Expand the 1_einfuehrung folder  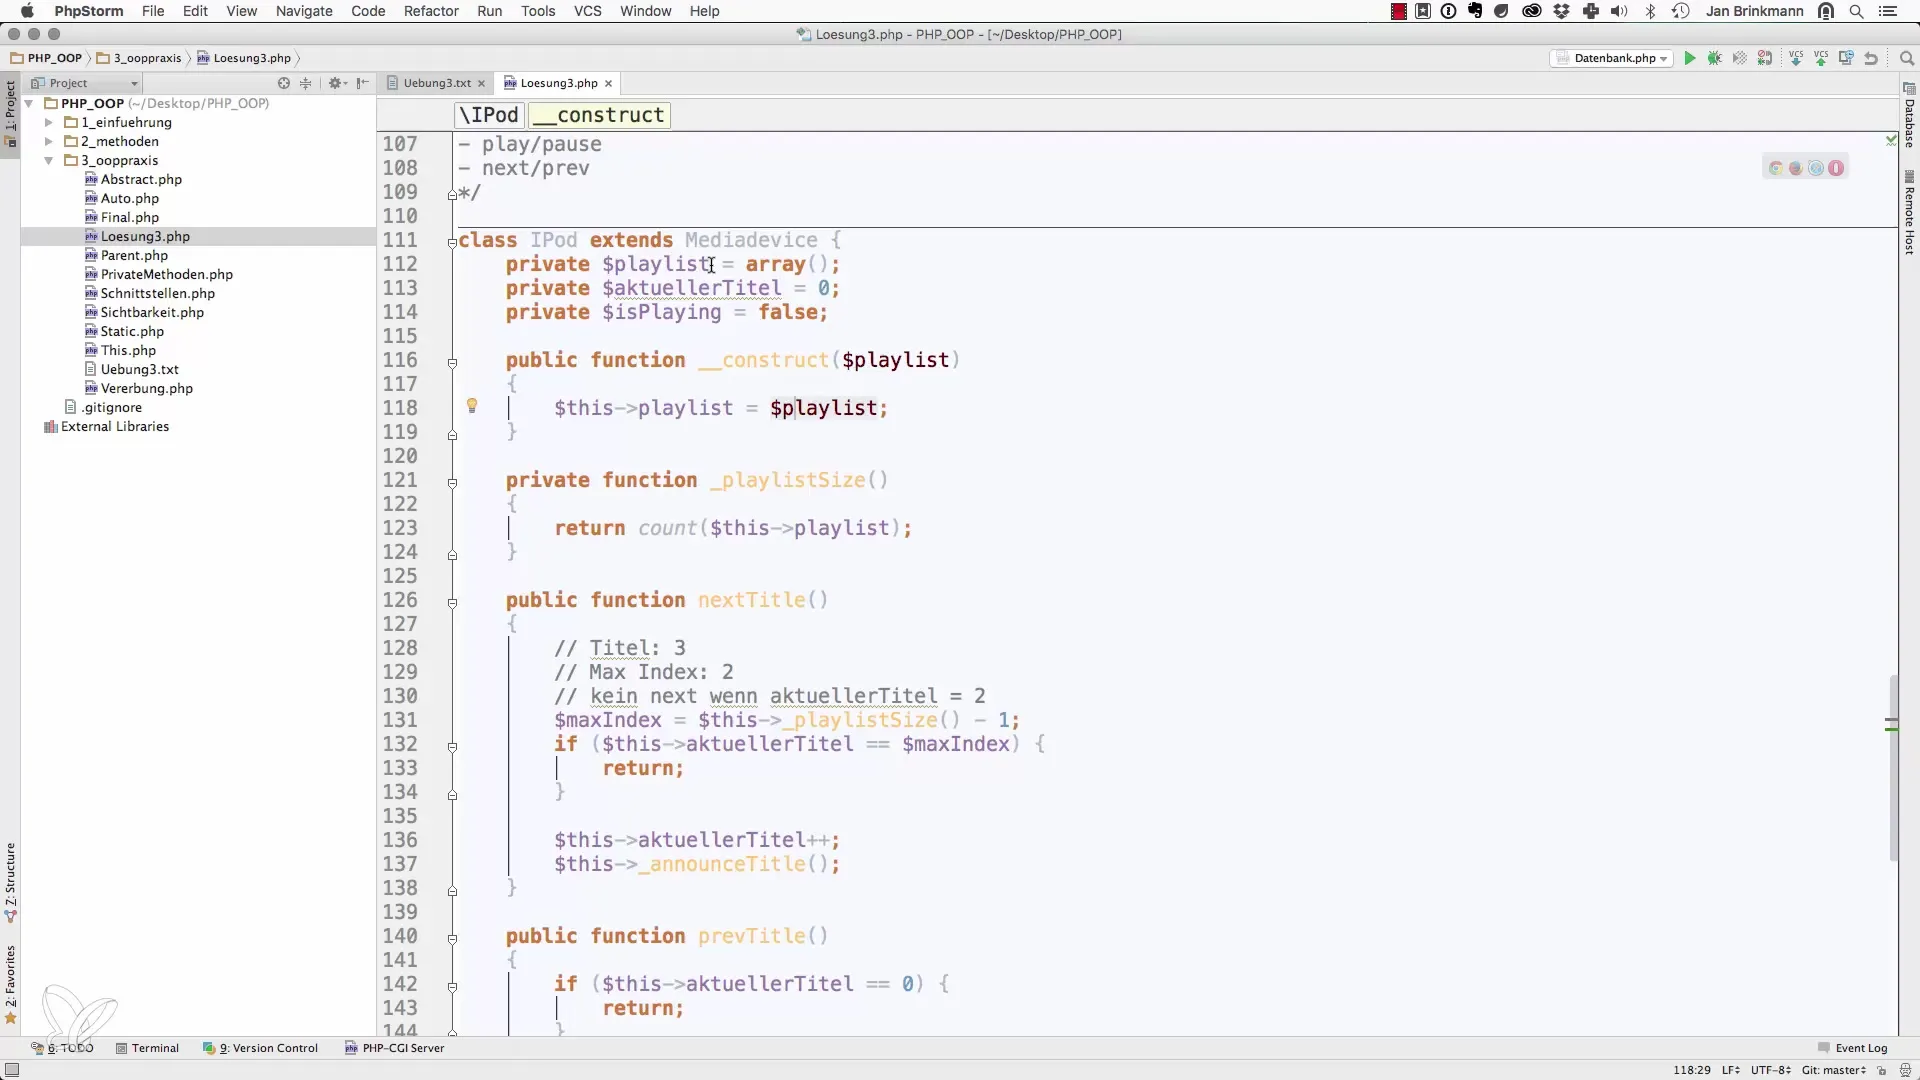pyautogui.click(x=48, y=122)
